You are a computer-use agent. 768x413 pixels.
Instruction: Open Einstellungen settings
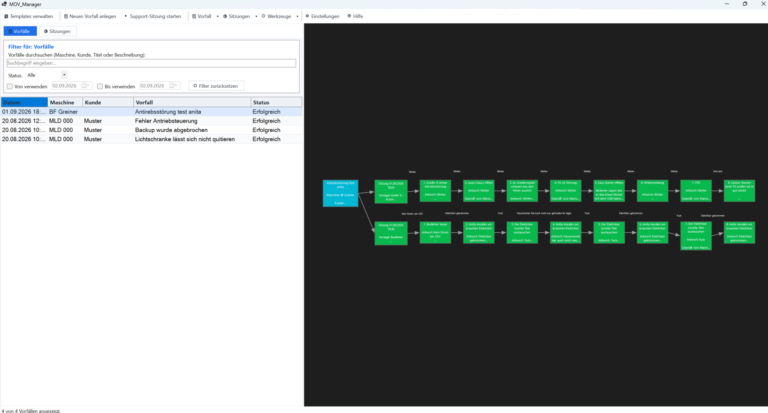click(x=322, y=16)
